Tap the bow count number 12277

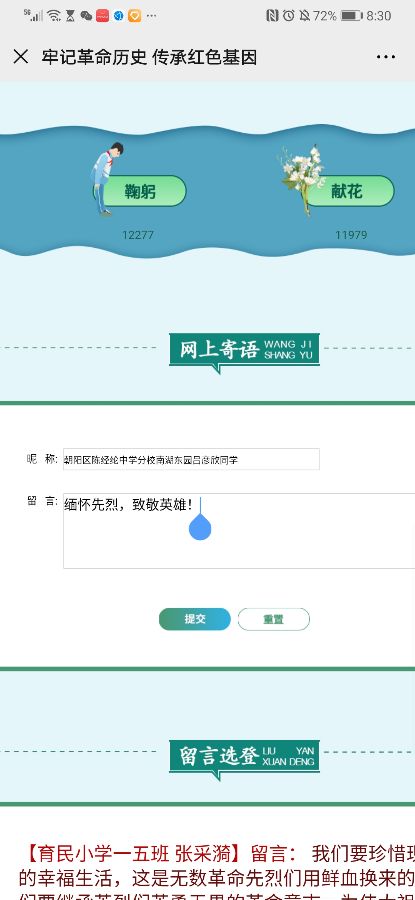click(x=138, y=235)
